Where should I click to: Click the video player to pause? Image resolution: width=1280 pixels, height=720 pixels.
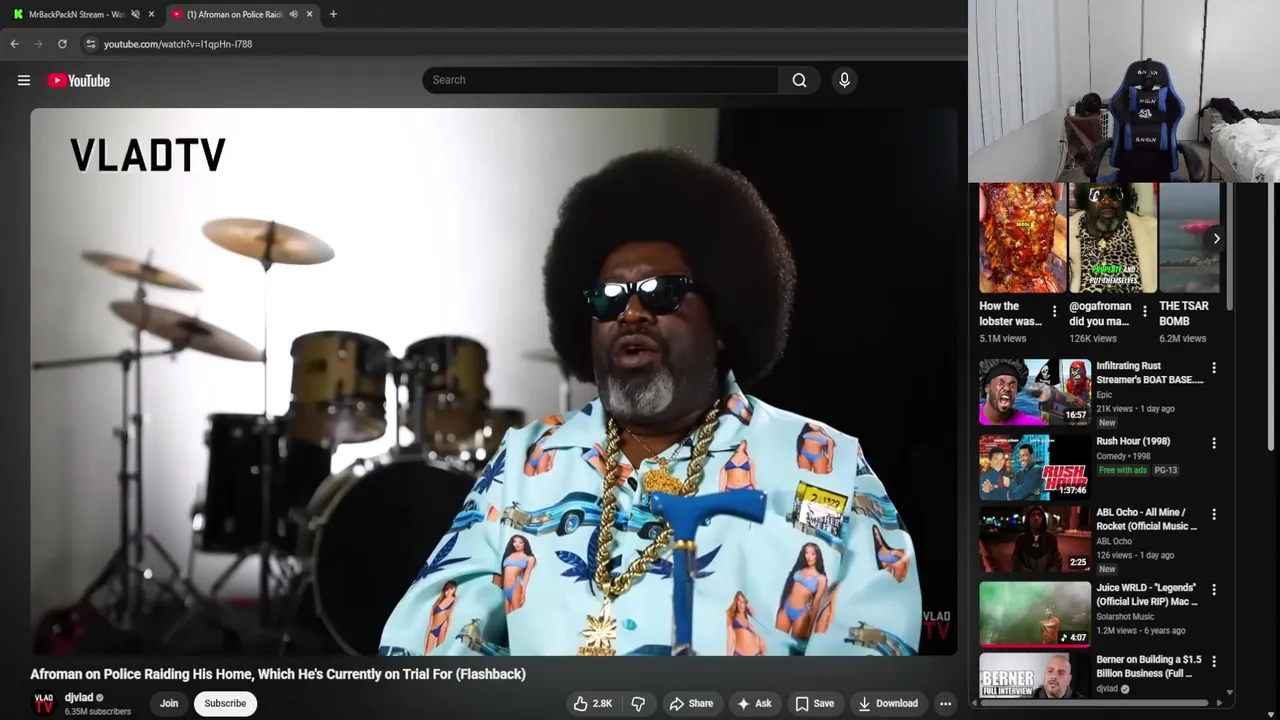pos(493,381)
